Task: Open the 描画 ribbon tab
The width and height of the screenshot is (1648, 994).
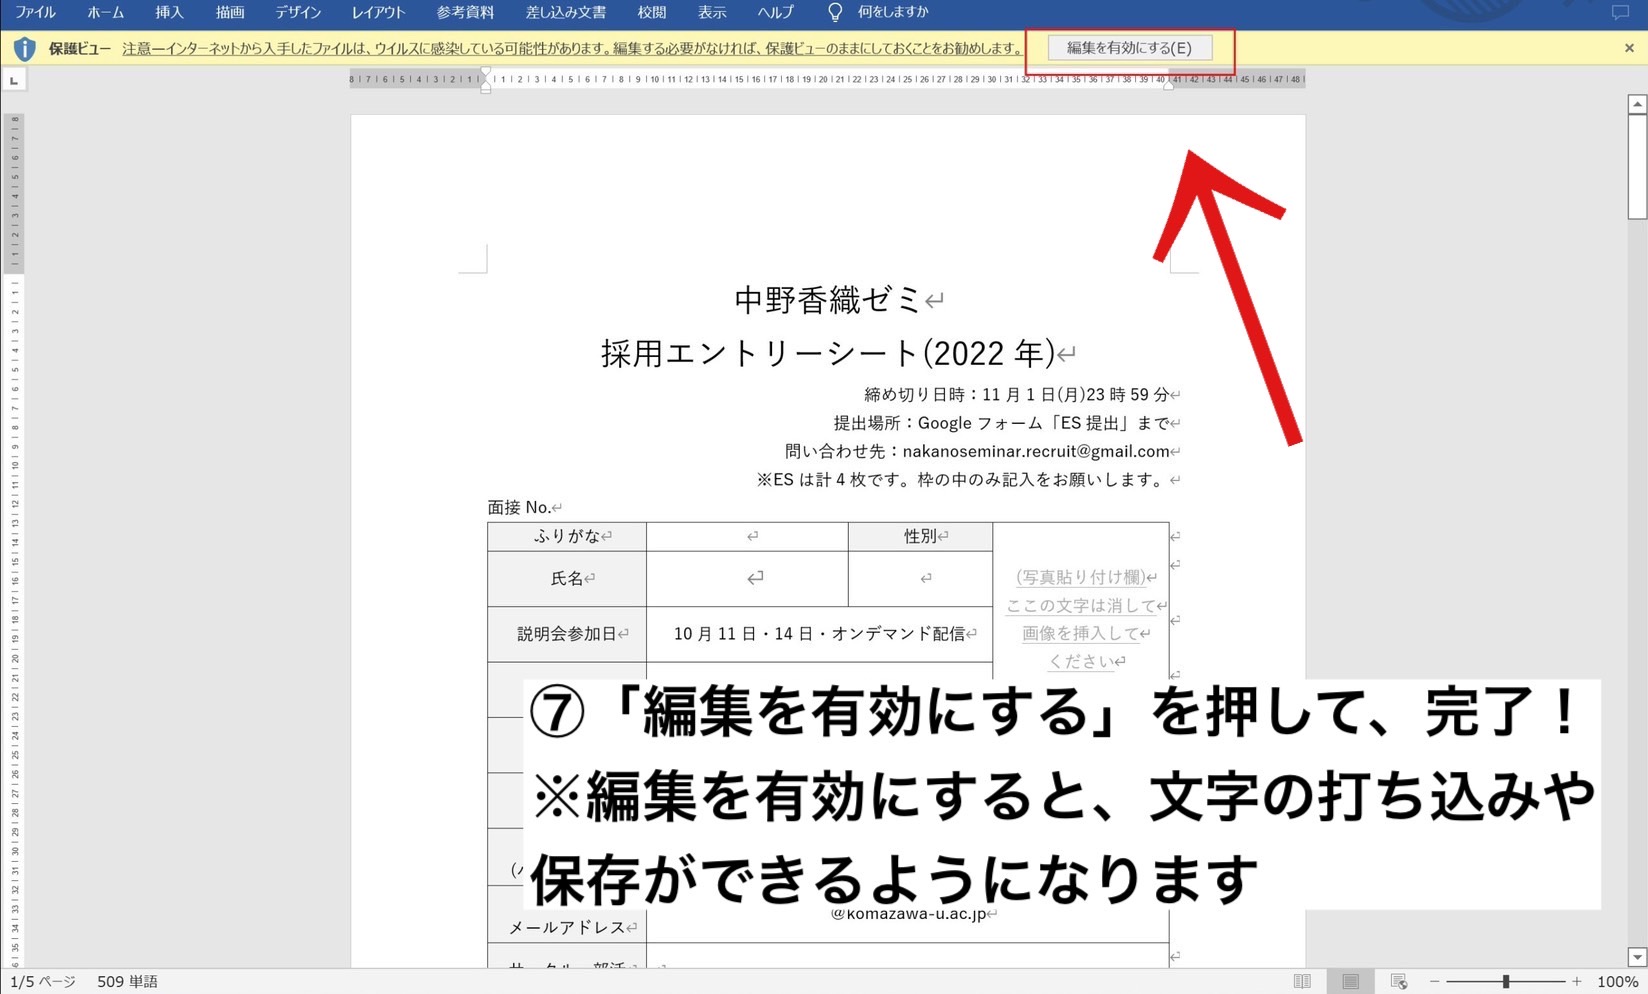Action: [x=230, y=12]
